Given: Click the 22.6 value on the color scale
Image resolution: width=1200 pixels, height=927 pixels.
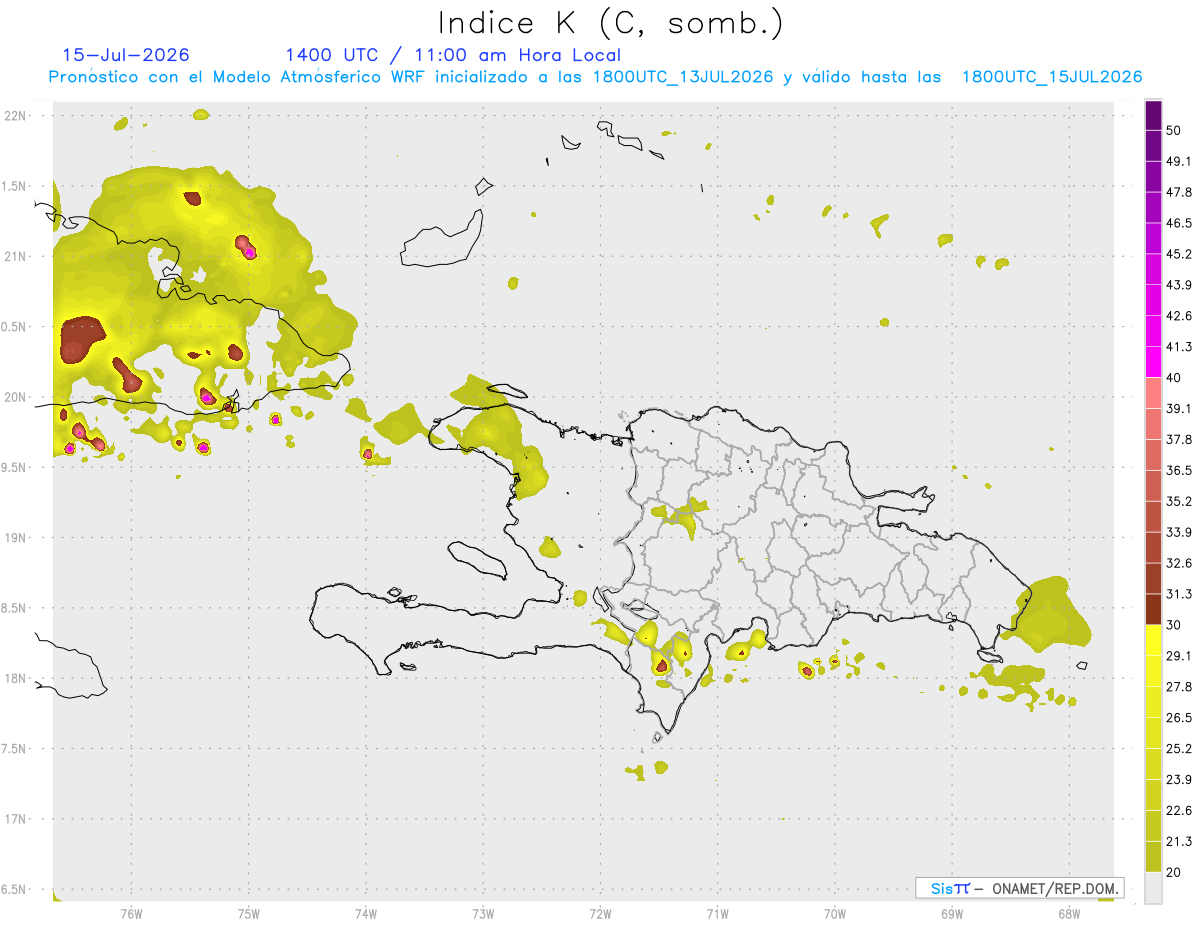Looking at the screenshot, I should tap(1179, 811).
